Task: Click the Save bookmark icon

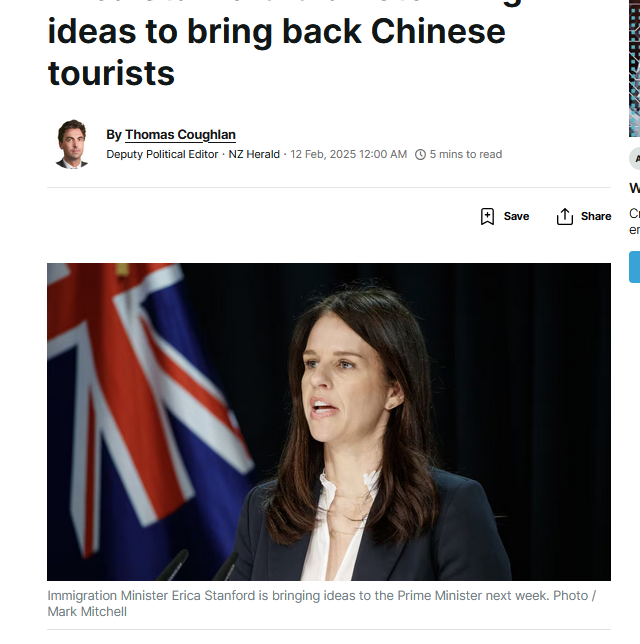Action: (487, 216)
